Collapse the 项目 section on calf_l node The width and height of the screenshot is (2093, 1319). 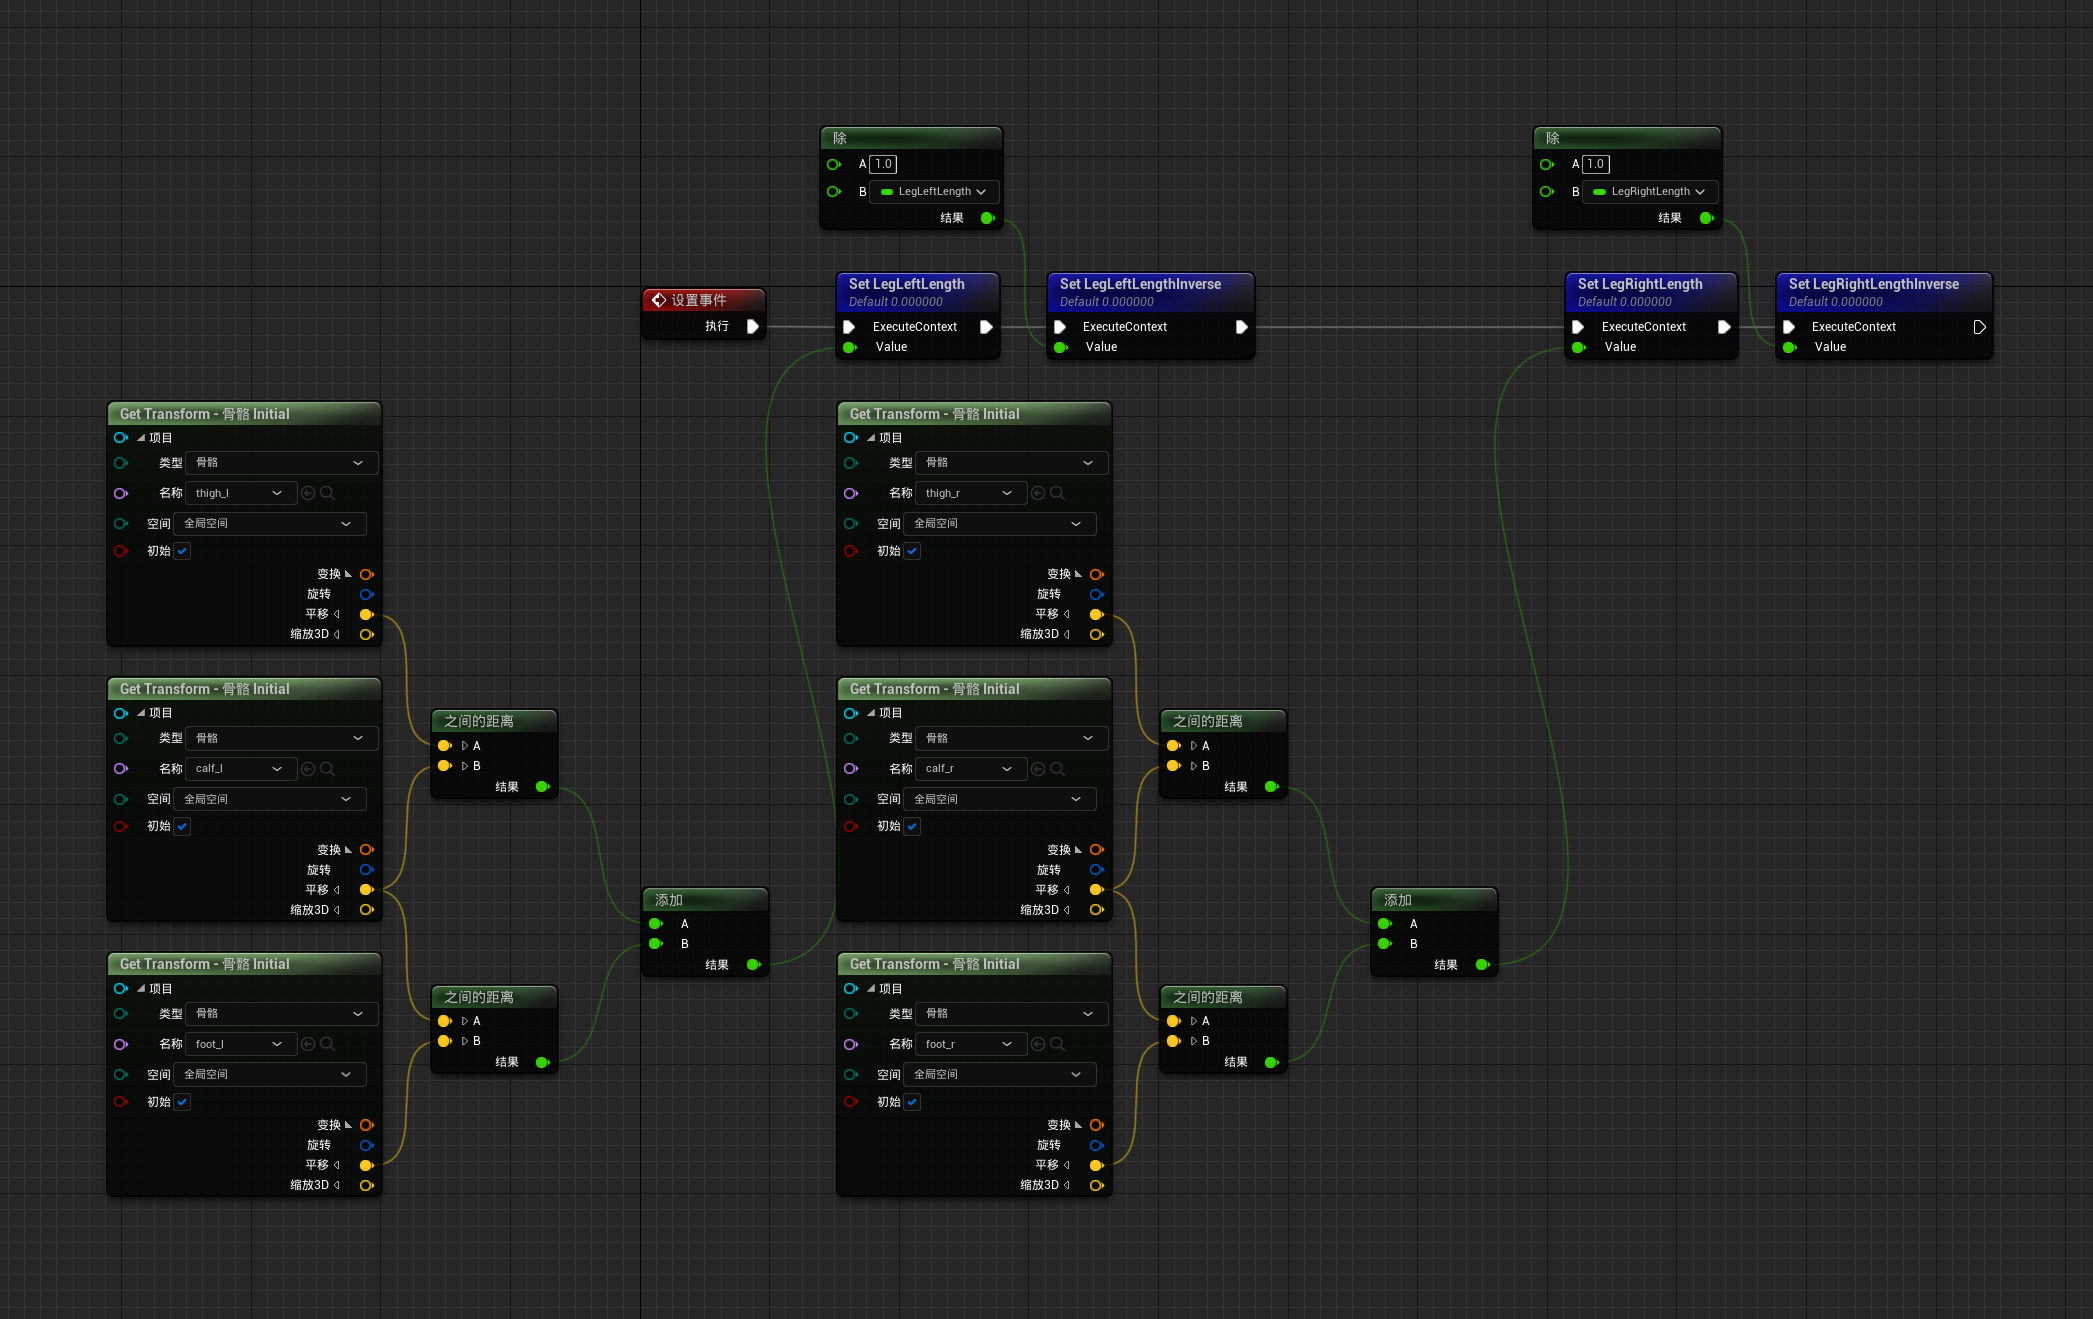(141, 713)
